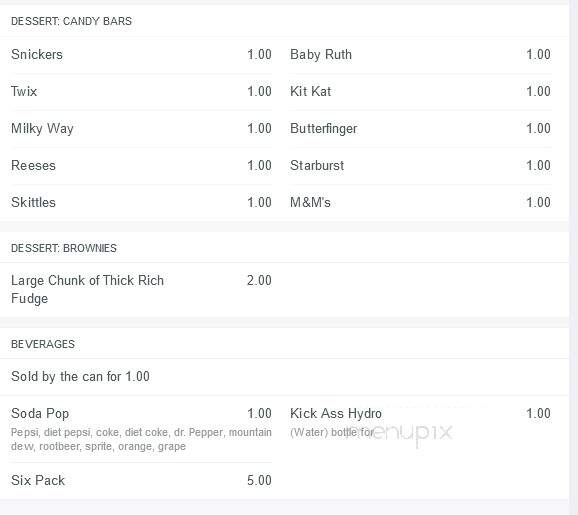Select the Kit Kat candy bar
578x515 pixels.
[x=310, y=91]
